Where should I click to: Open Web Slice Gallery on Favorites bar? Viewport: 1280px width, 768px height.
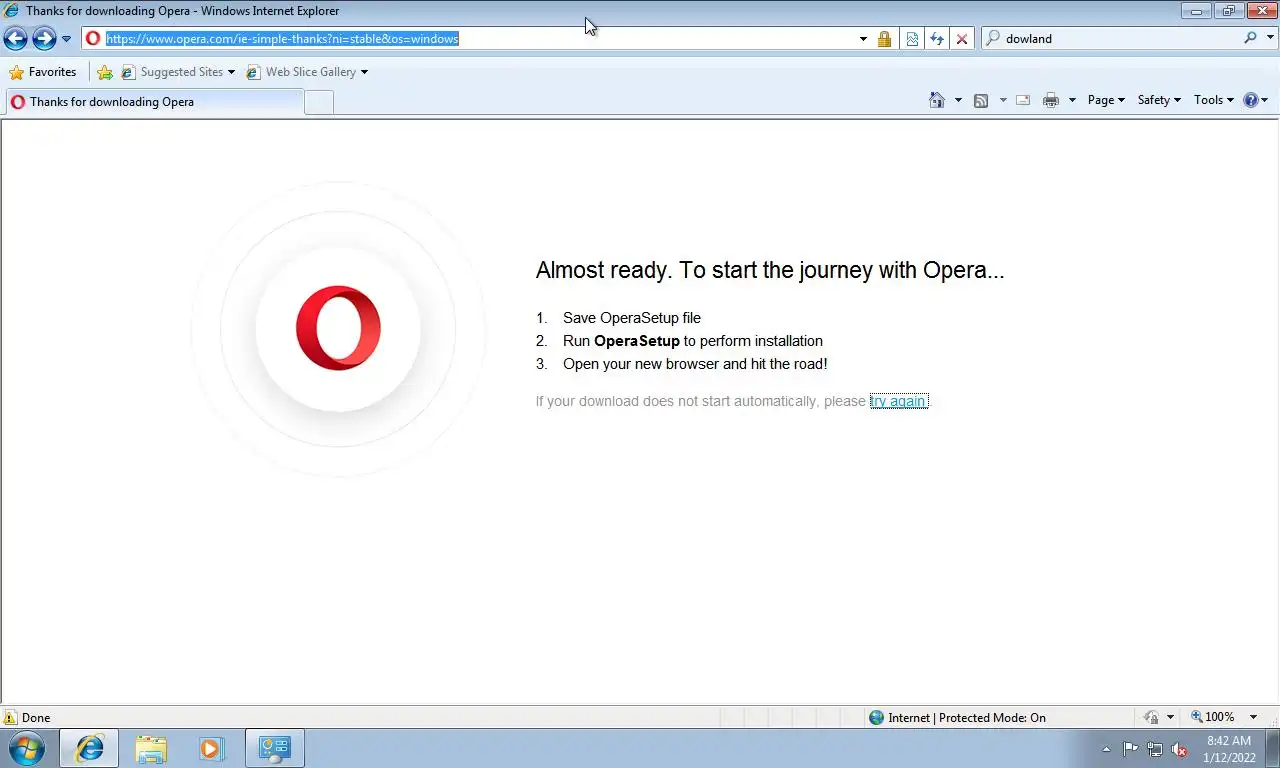(x=308, y=72)
